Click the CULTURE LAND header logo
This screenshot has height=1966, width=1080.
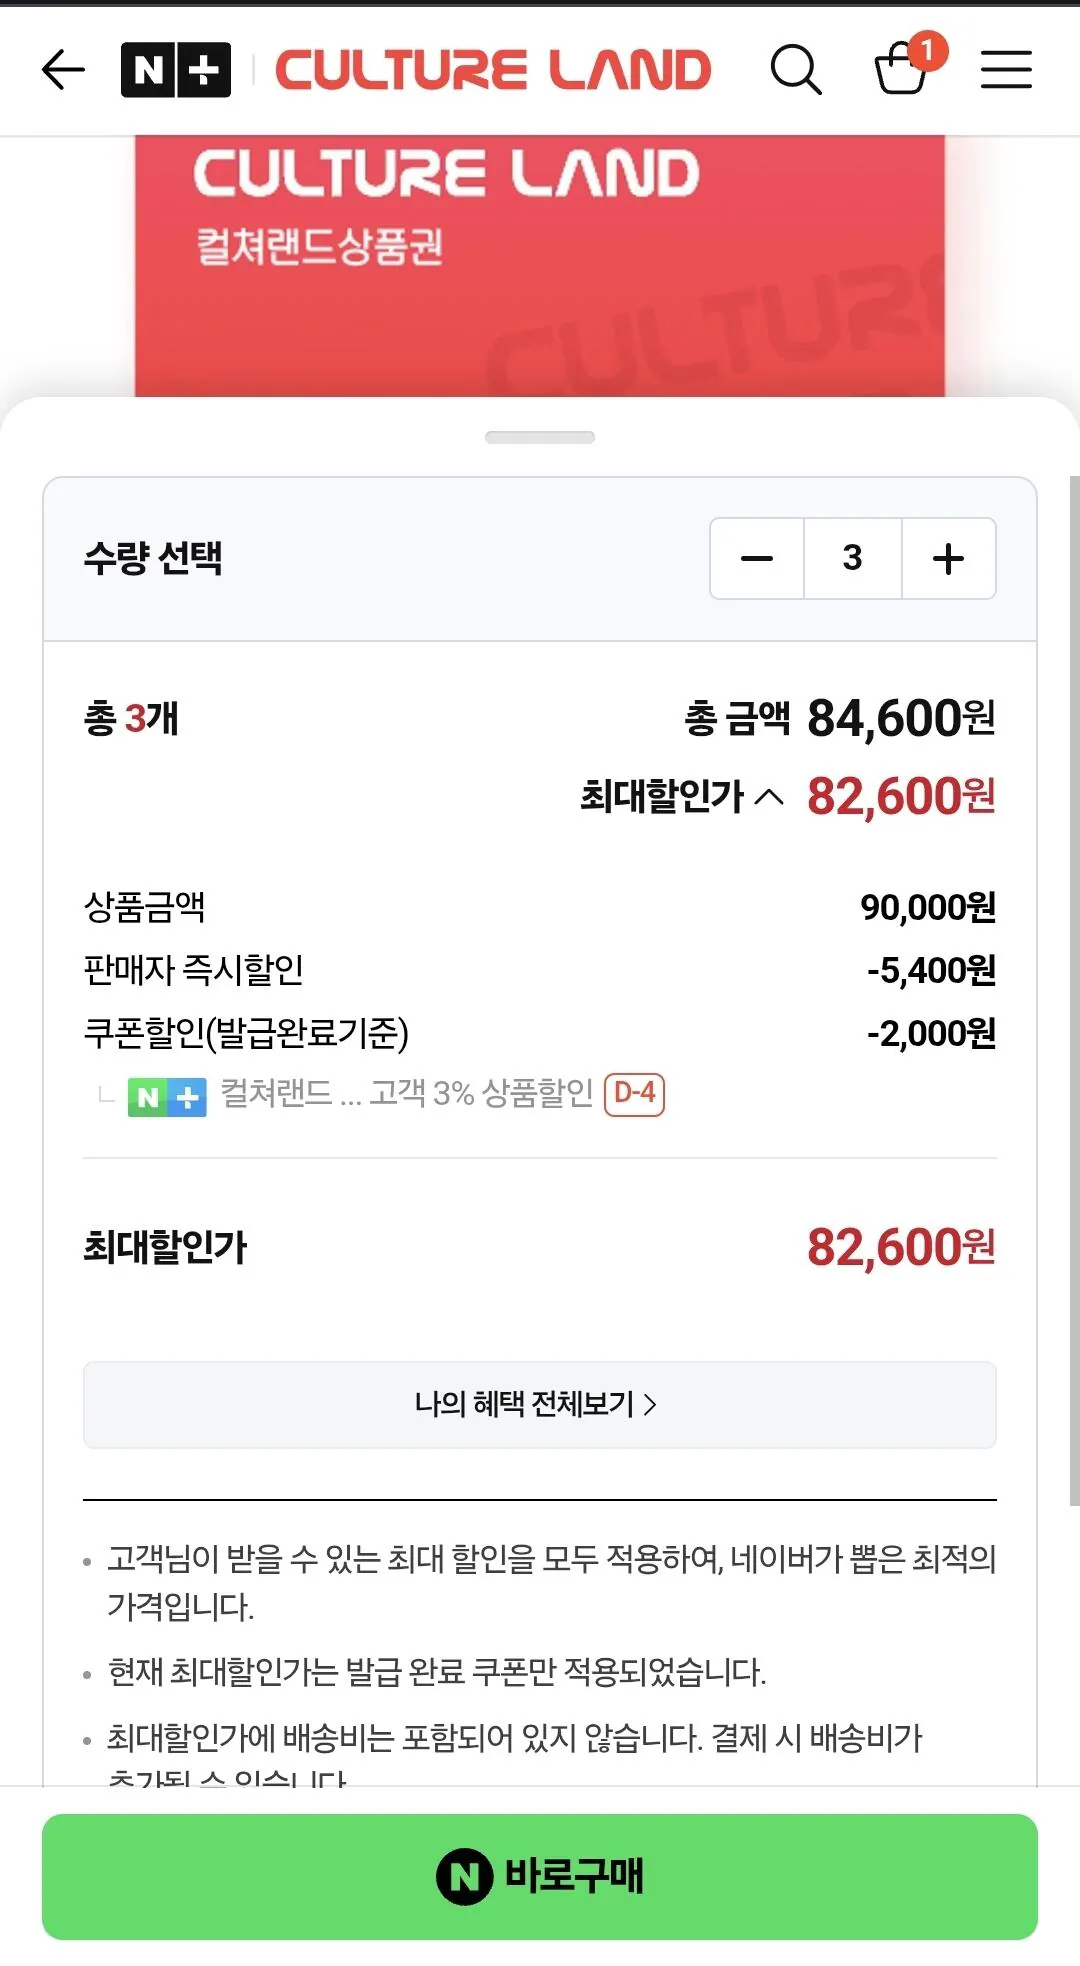[493, 70]
